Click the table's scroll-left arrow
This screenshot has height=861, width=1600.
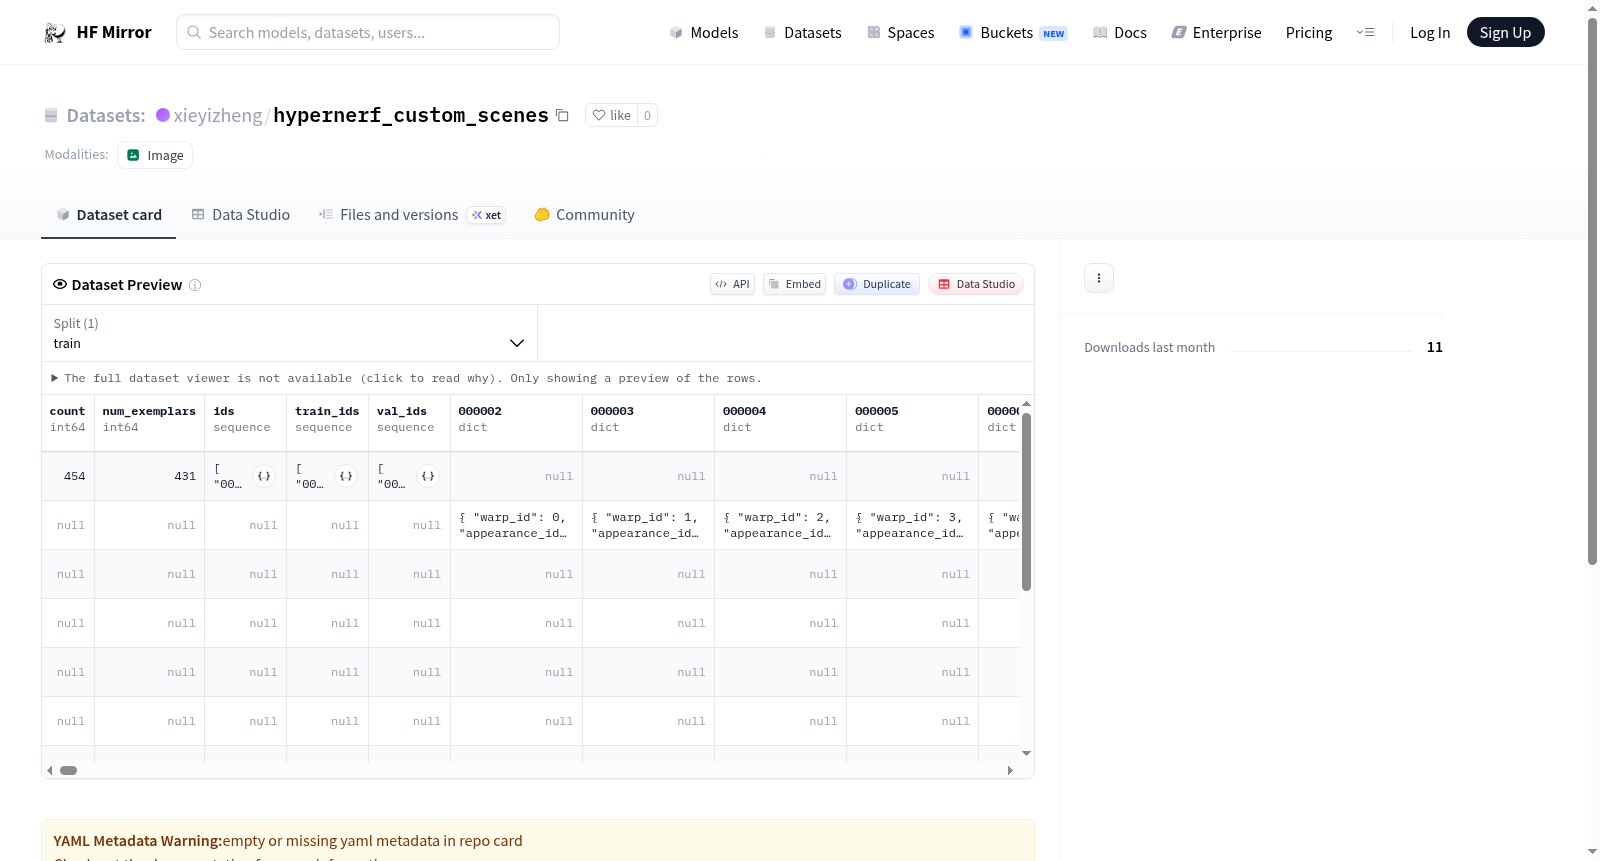coord(50,770)
